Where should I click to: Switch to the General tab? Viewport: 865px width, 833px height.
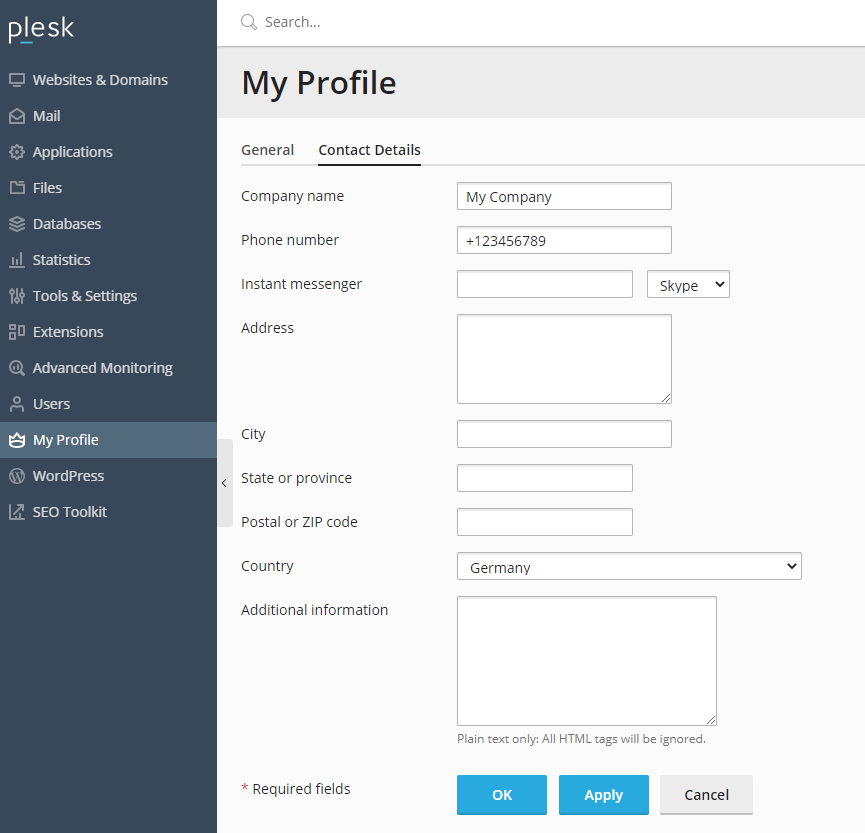click(x=267, y=150)
